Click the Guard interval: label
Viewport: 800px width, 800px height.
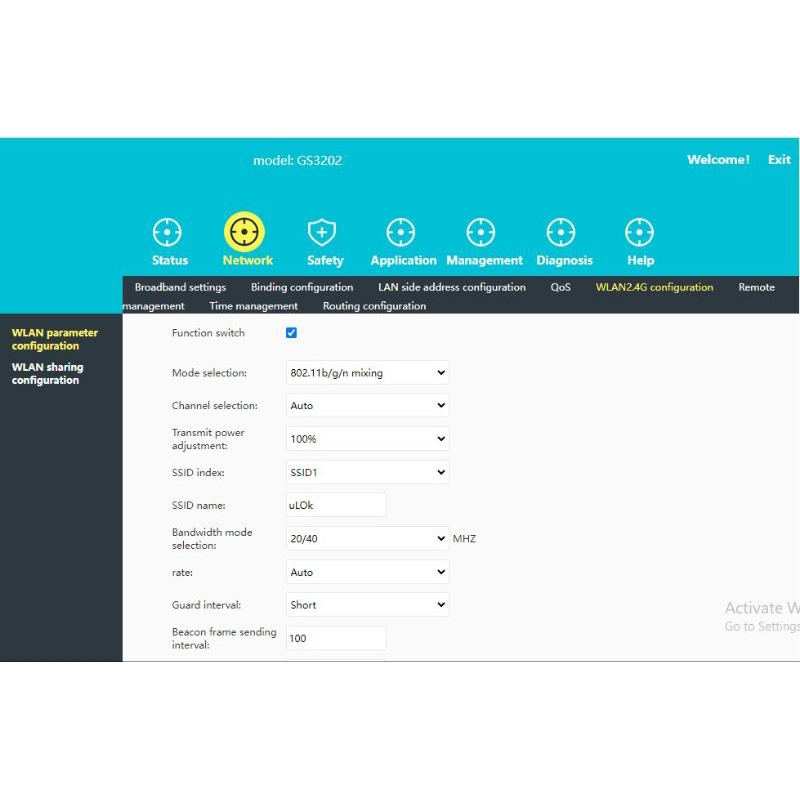pos(206,605)
